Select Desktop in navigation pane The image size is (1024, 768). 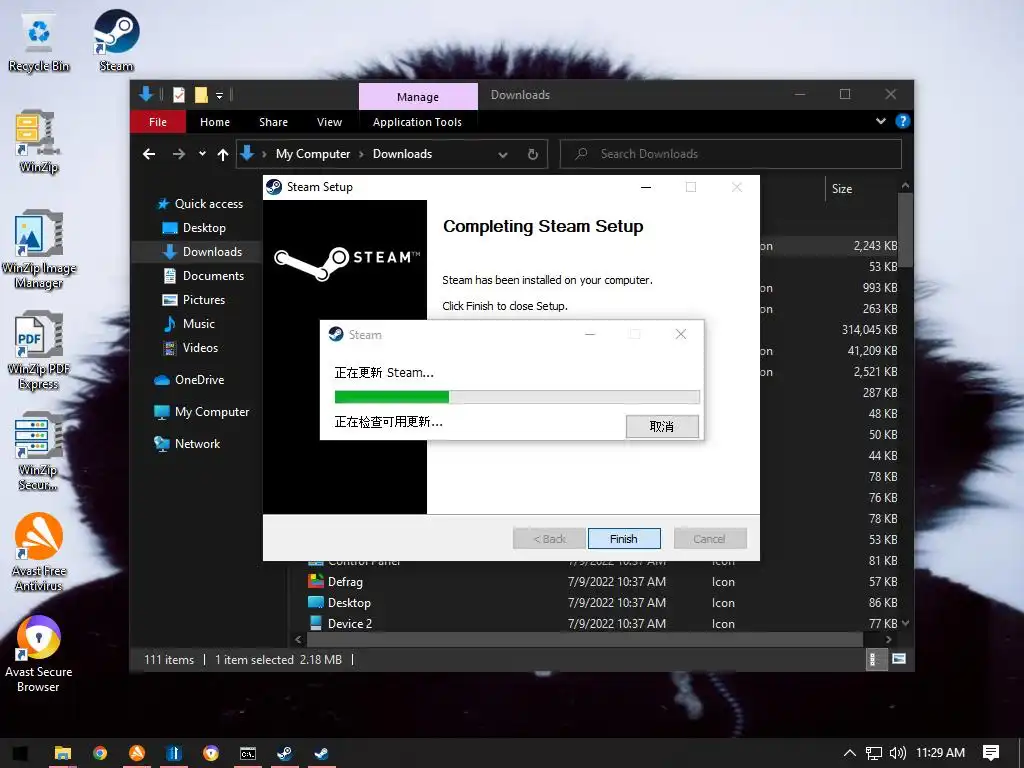[194, 228]
